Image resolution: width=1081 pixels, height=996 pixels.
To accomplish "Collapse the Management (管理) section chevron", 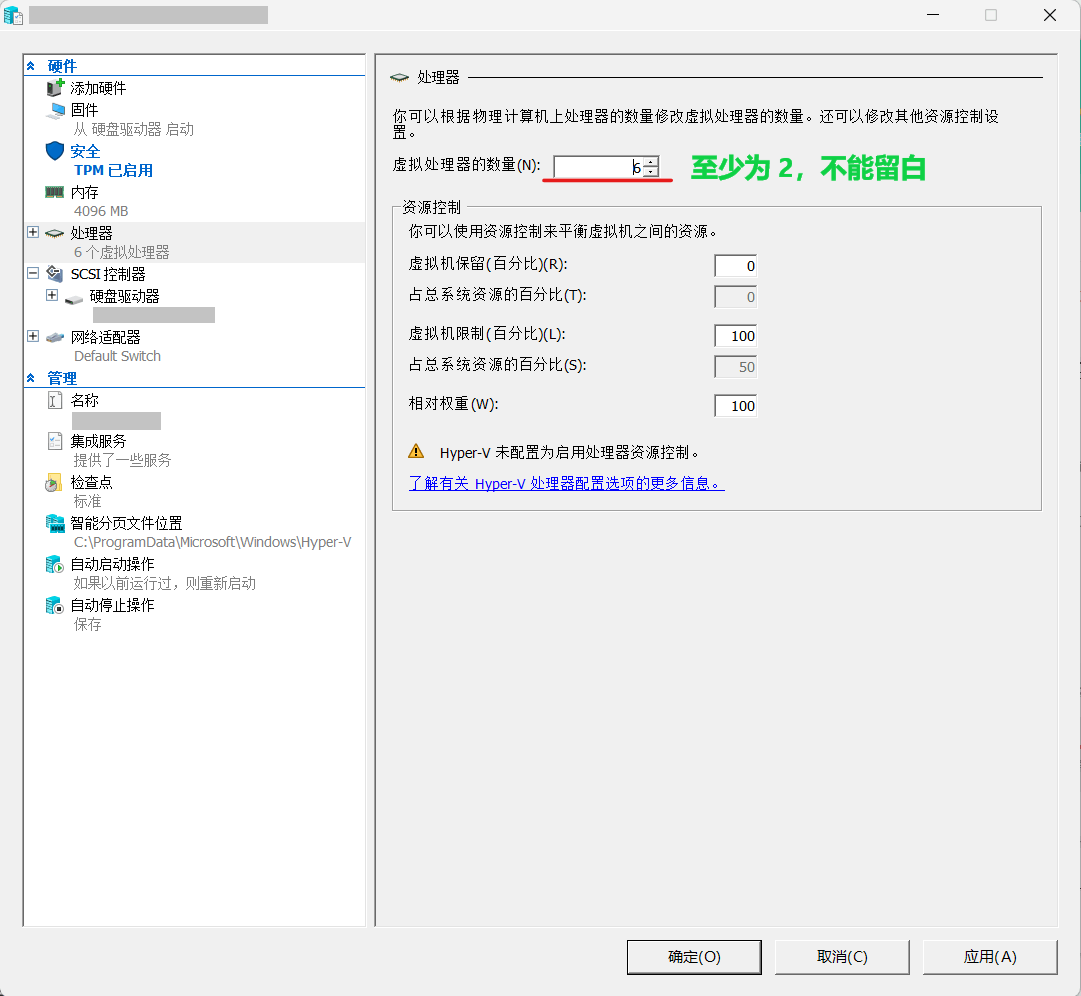I will [x=31, y=378].
